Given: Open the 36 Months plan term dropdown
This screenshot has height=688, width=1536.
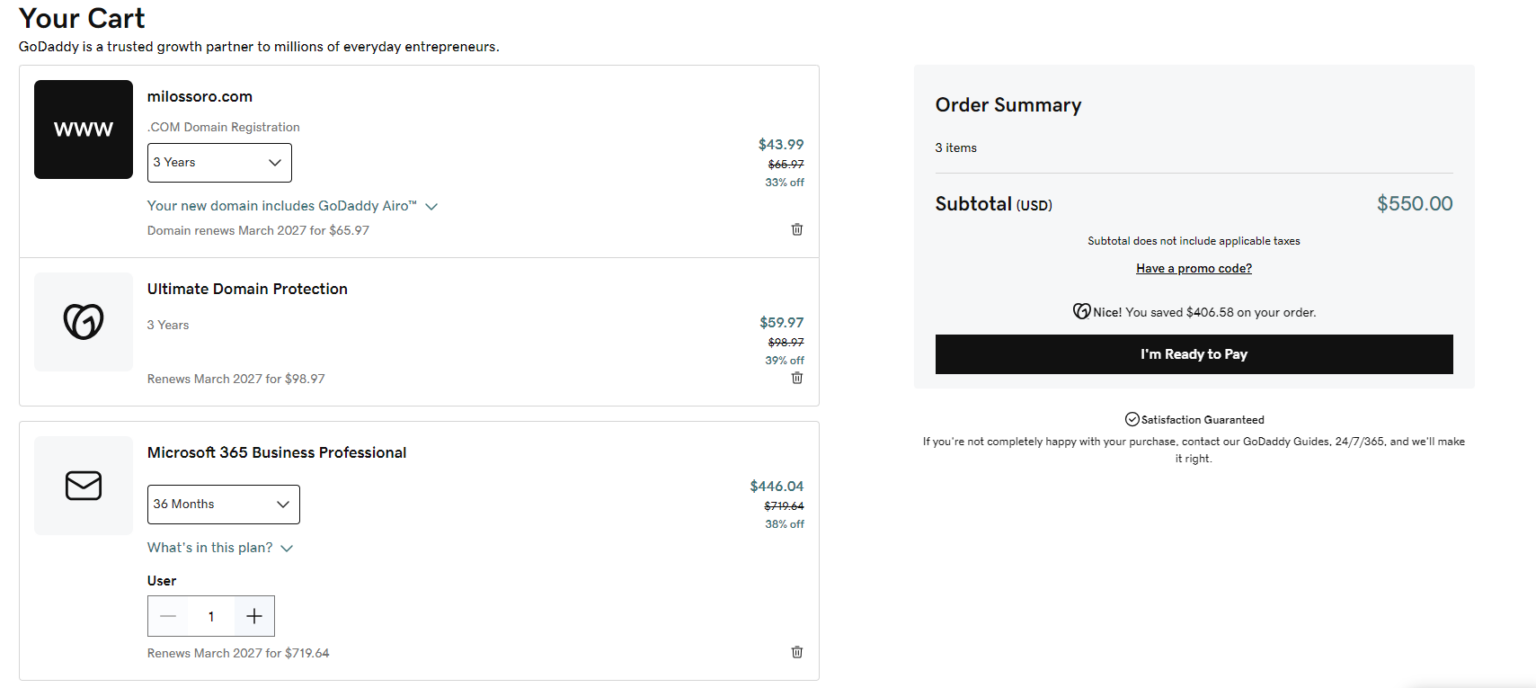Looking at the screenshot, I should tap(223, 505).
